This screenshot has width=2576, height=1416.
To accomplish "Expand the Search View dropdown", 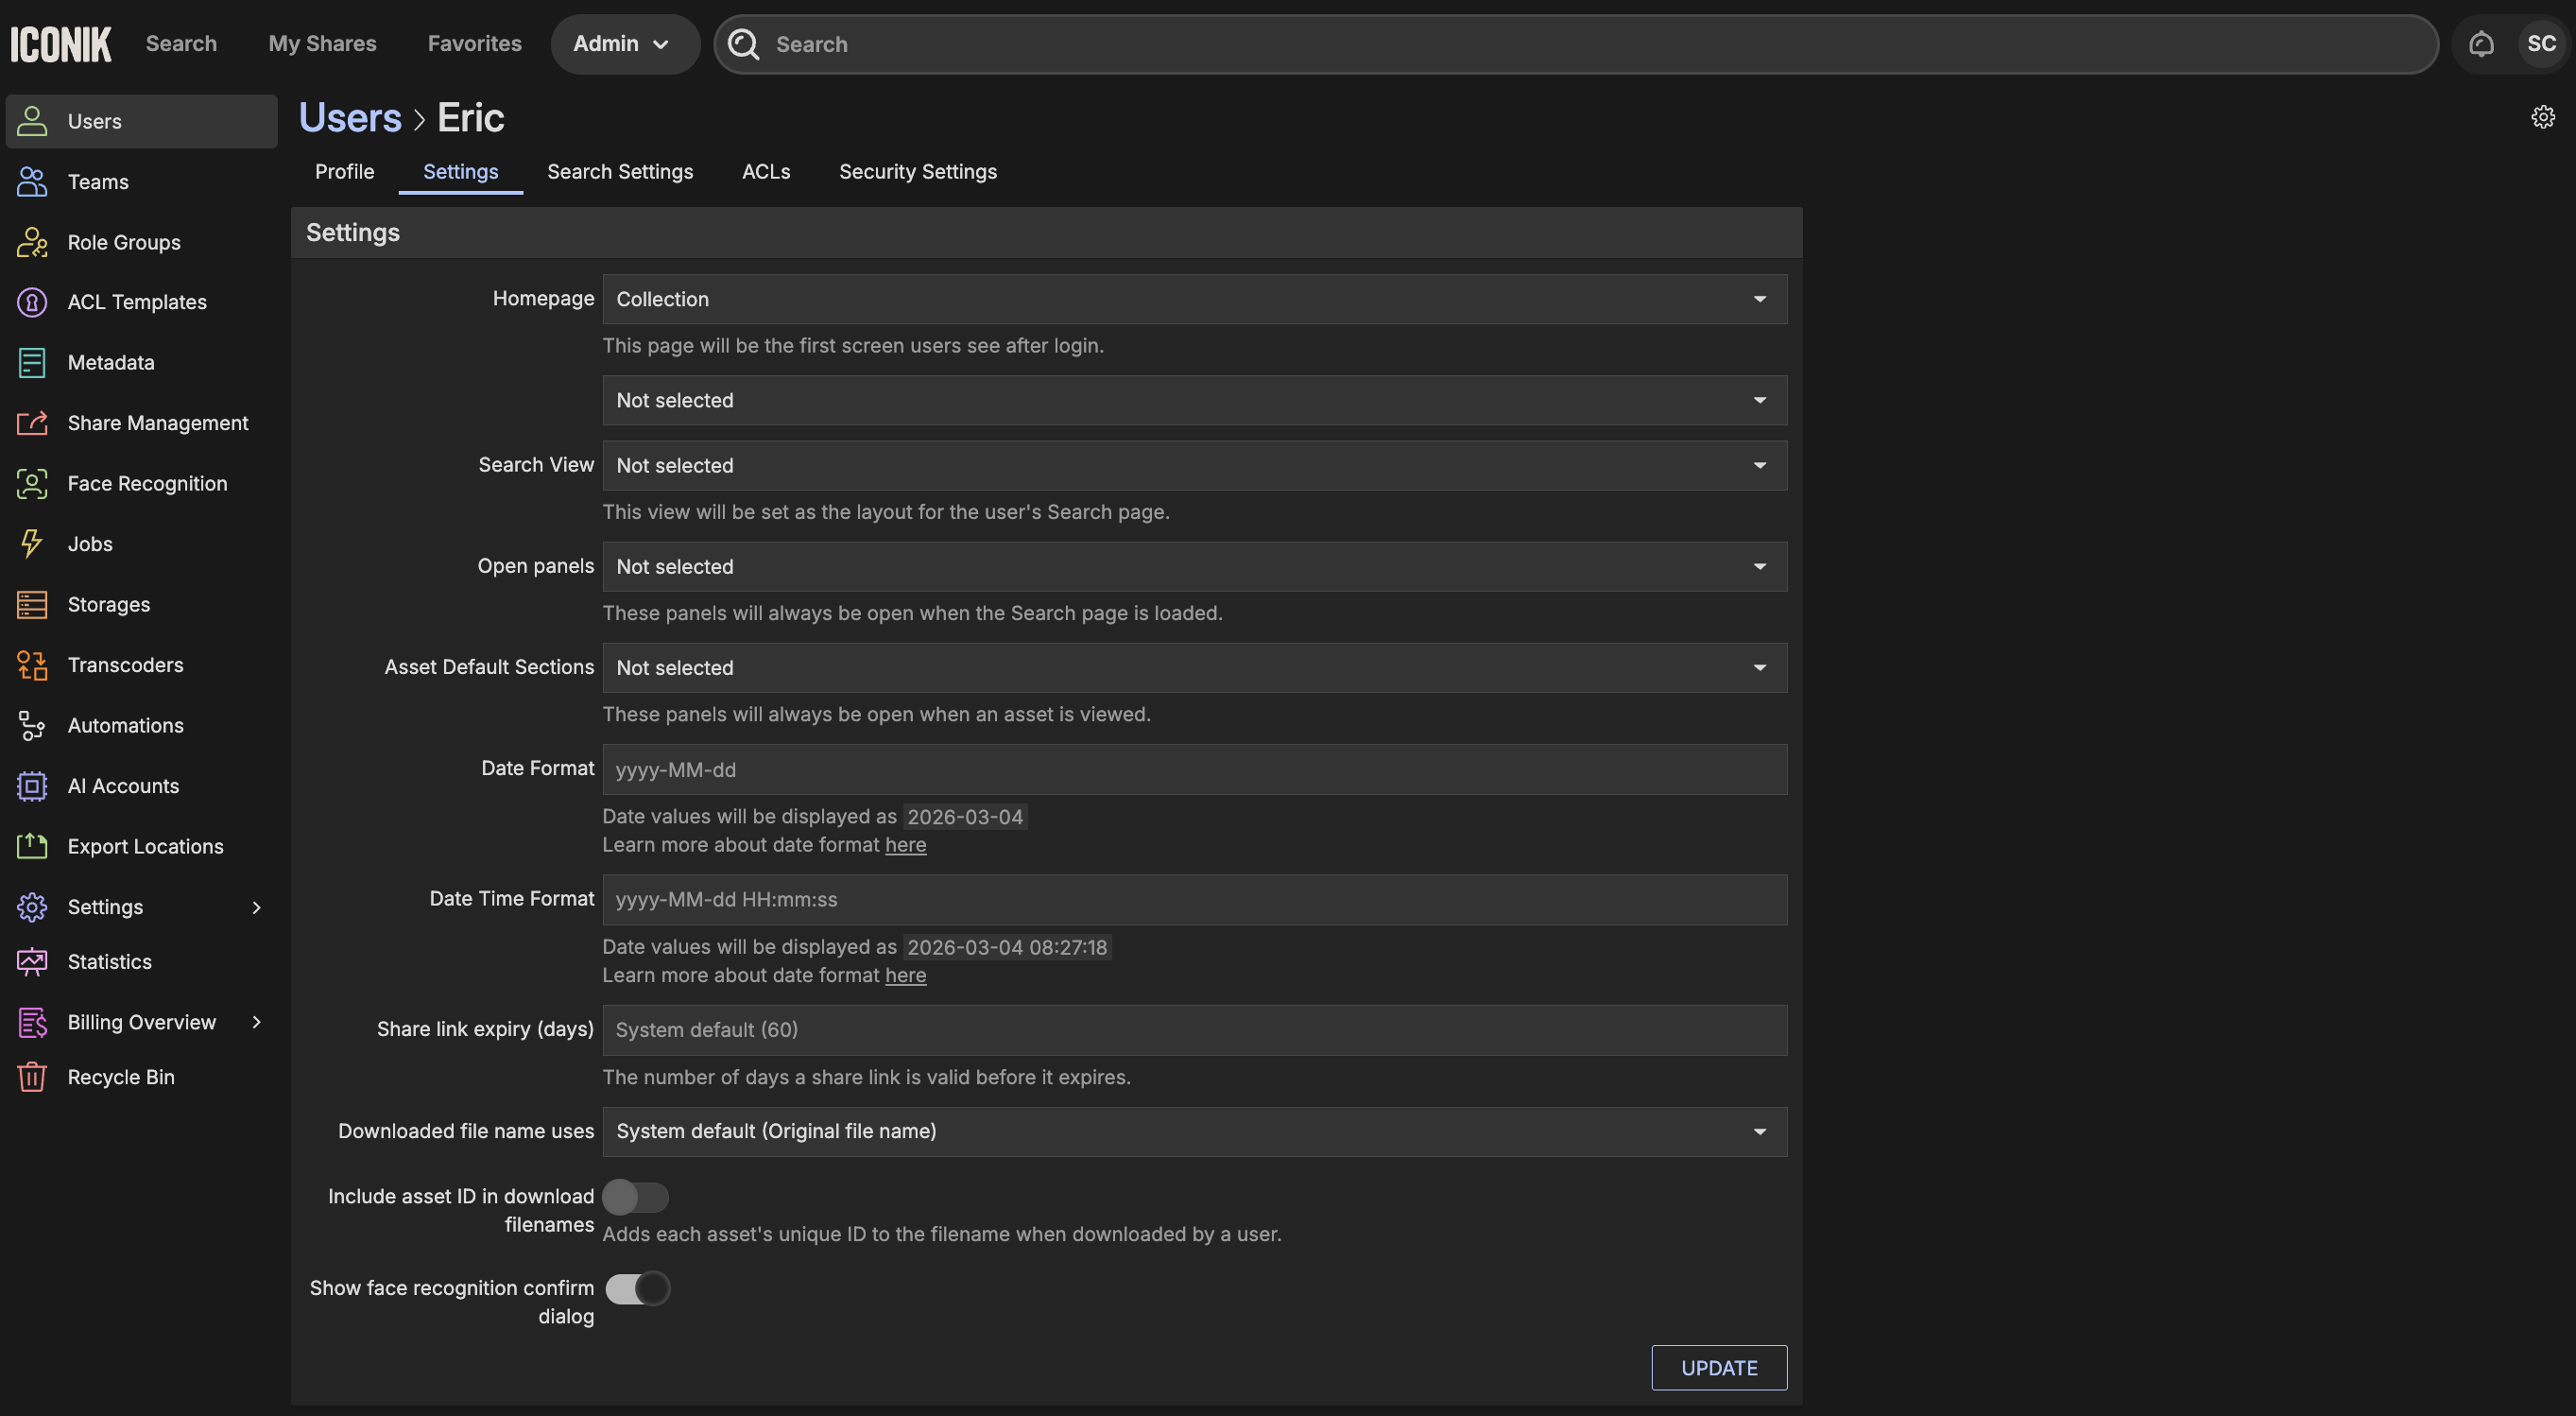I will pos(1194,466).
